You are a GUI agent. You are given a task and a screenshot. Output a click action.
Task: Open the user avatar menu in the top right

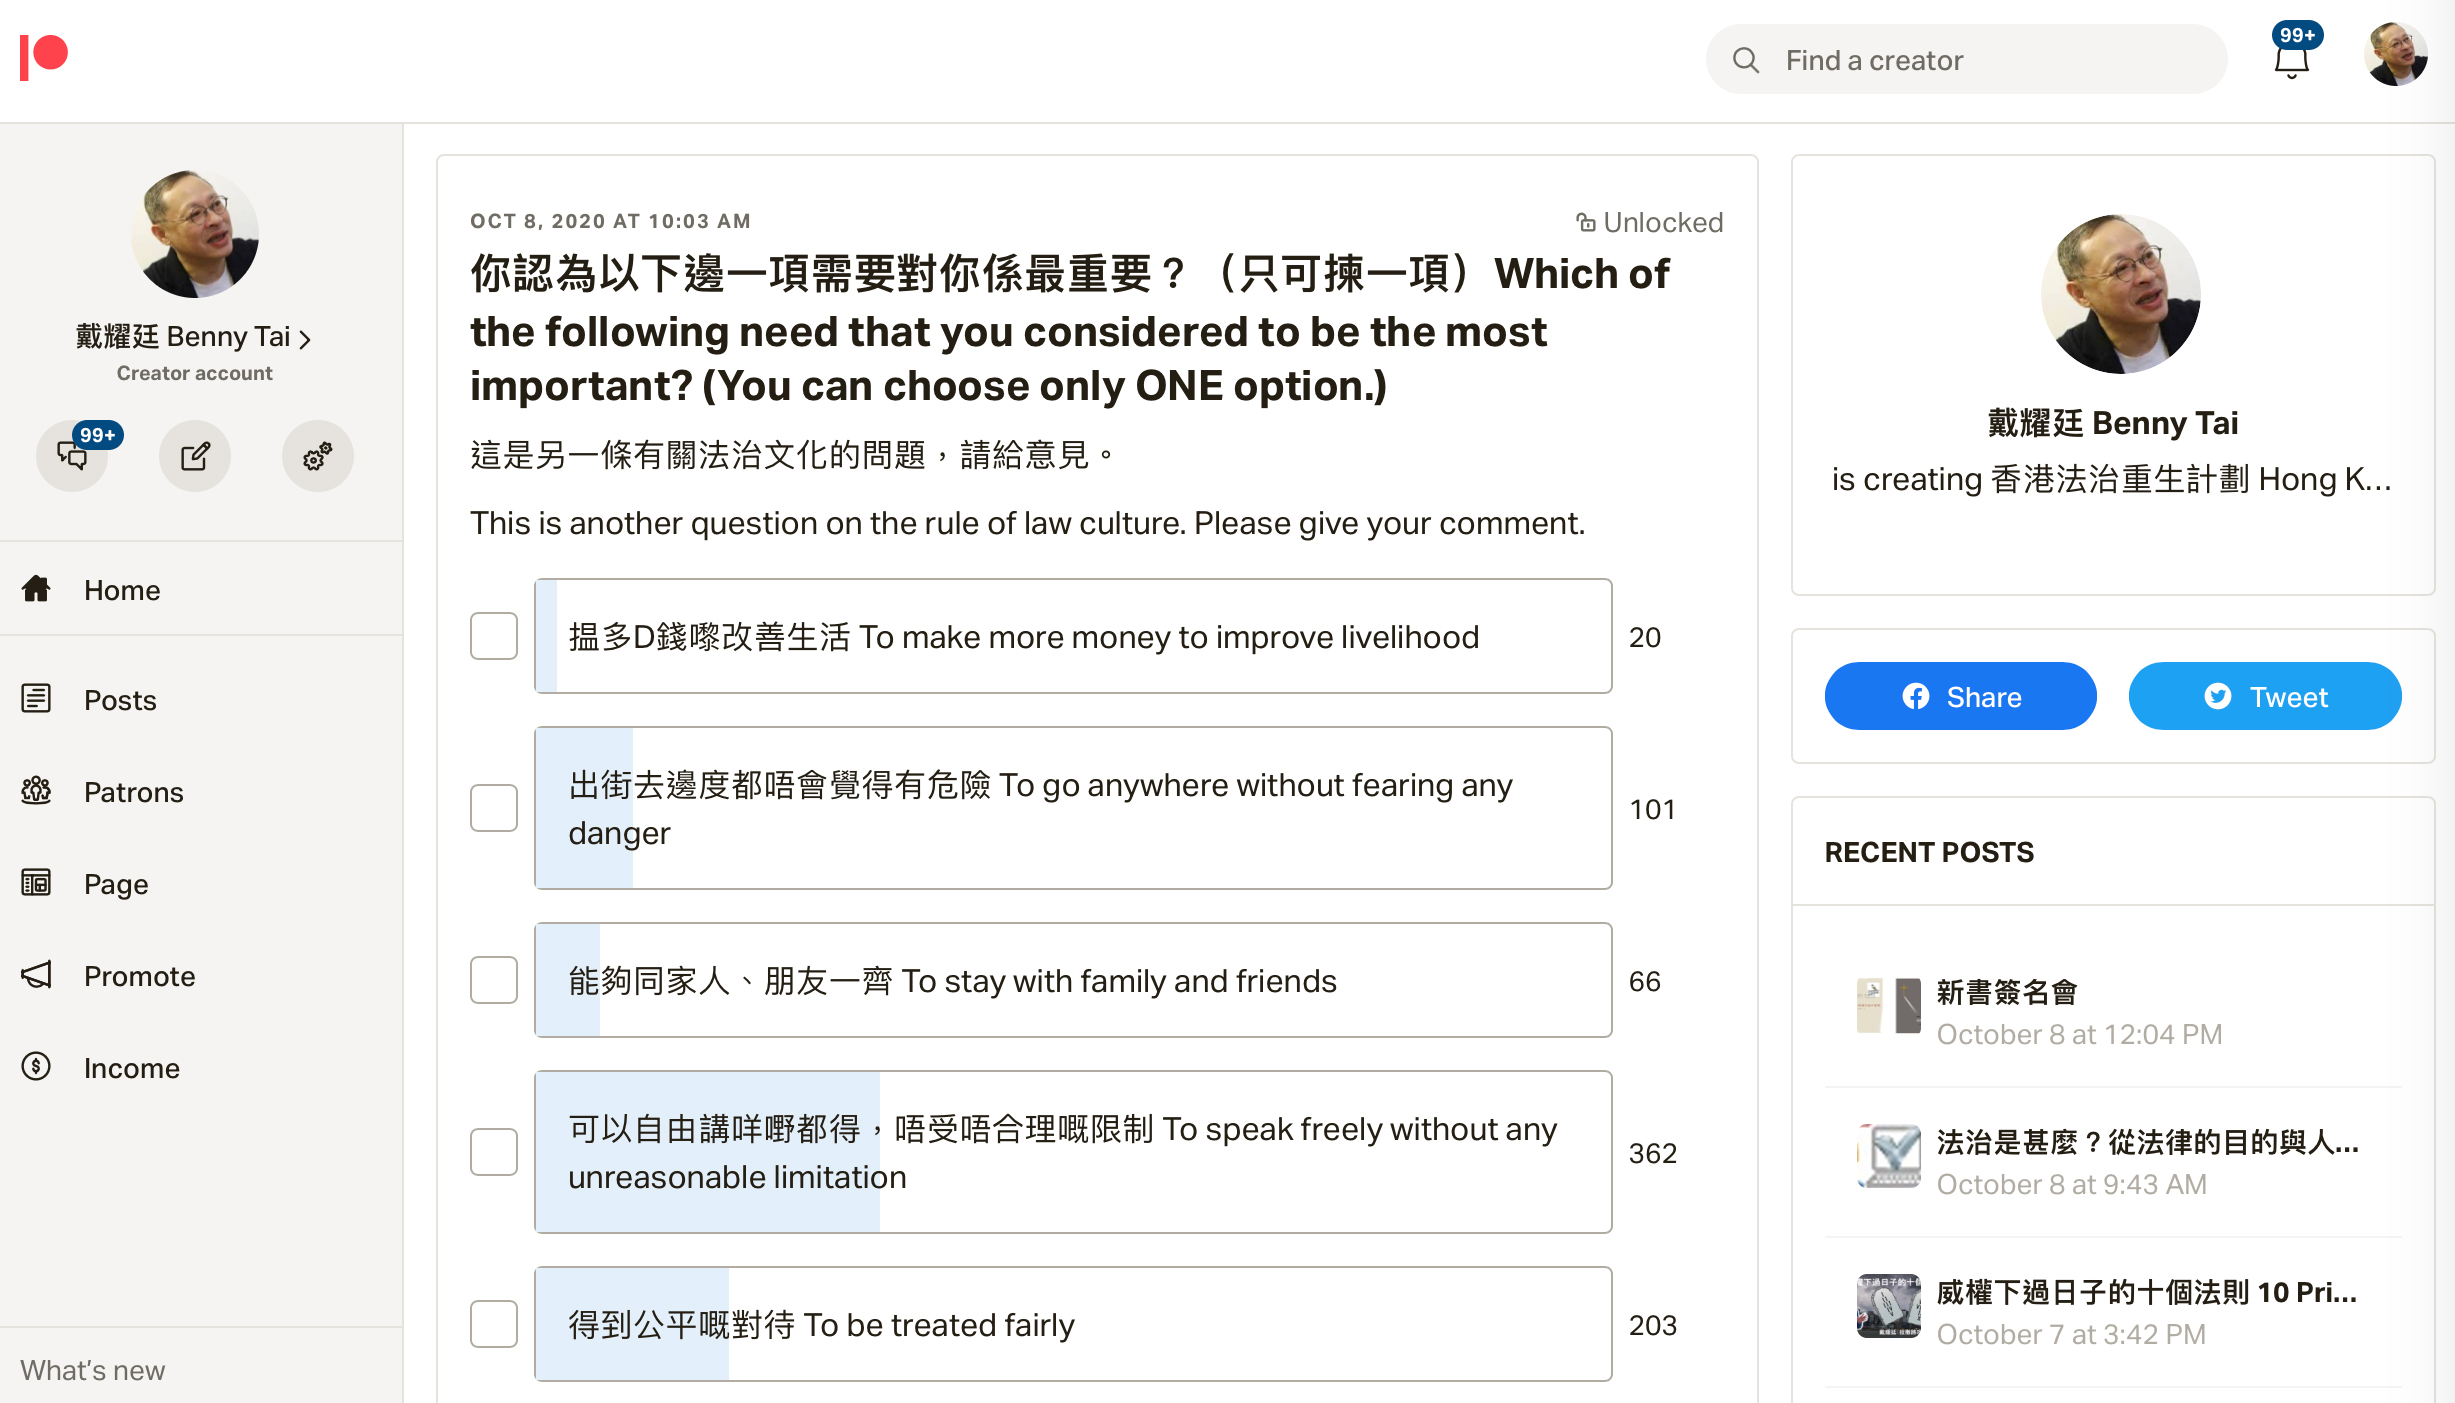pos(2396,56)
